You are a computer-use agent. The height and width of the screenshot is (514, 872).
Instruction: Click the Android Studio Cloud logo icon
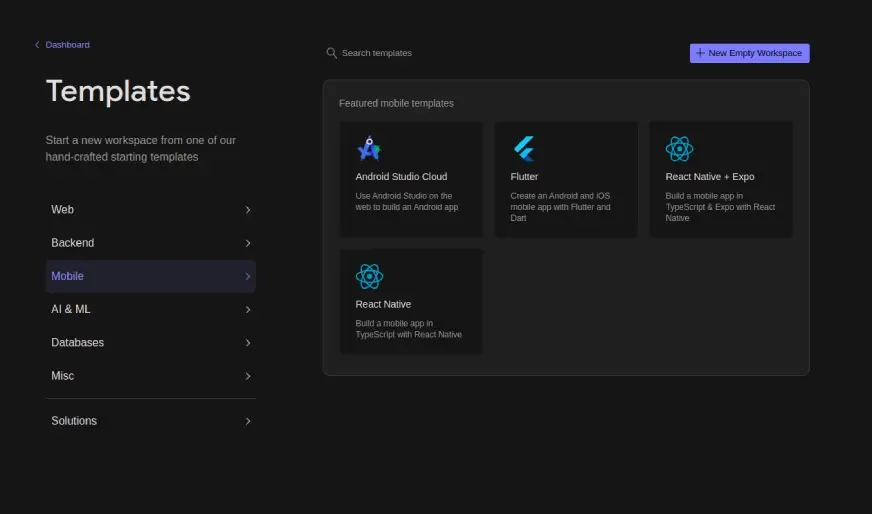[x=369, y=149]
